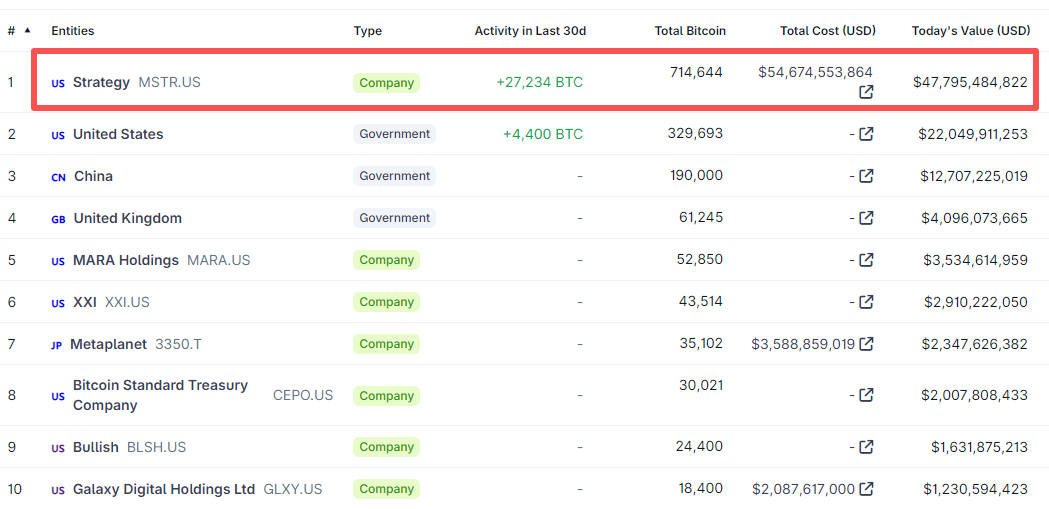Open the China entity link
Screen dimensions: 1049x509
point(93,176)
